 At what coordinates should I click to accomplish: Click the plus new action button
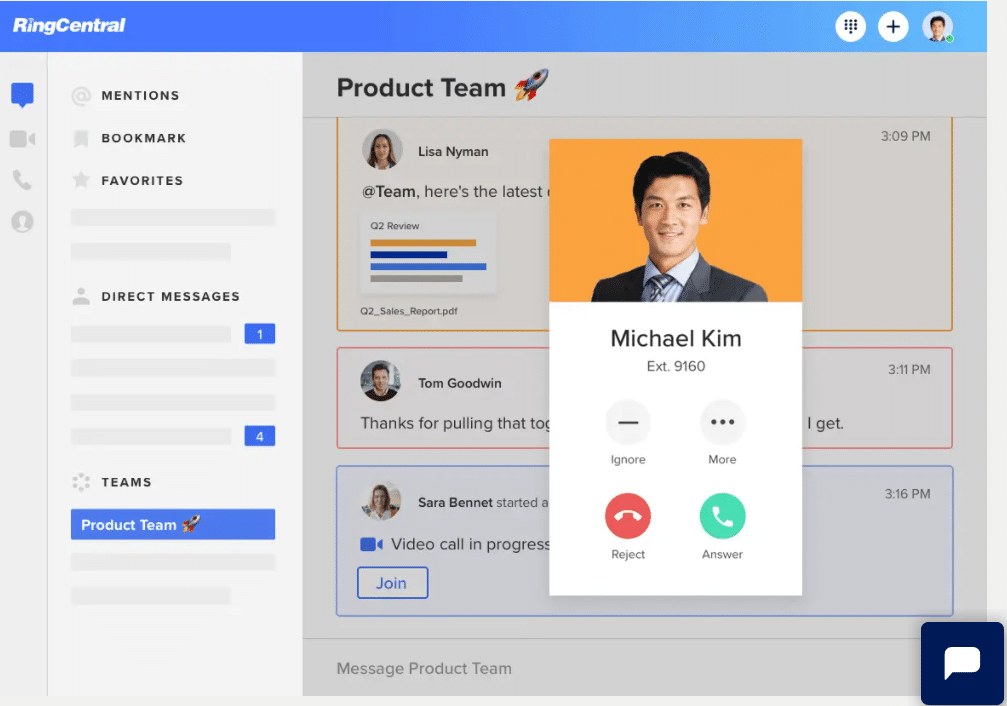[x=893, y=27]
